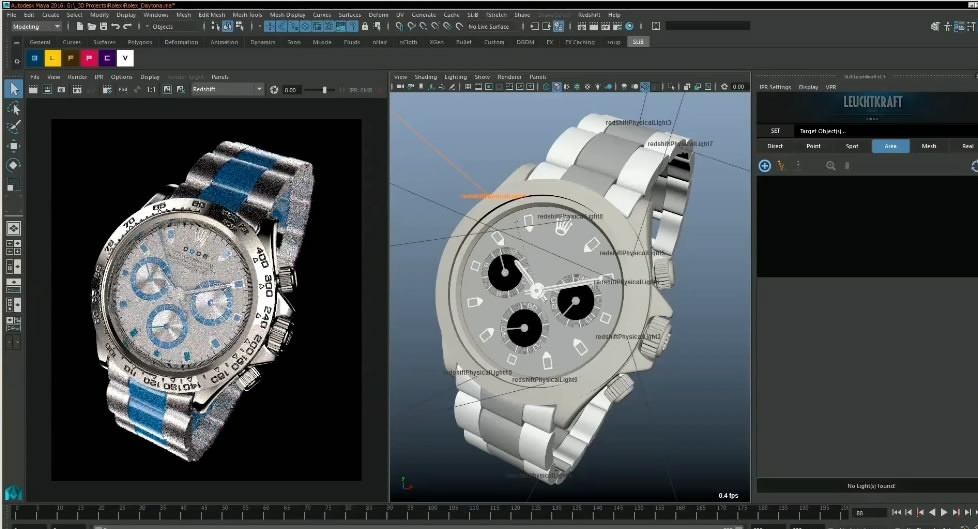This screenshot has height=529, width=978.
Task: Activate the Move tool
Action: (x=13, y=146)
